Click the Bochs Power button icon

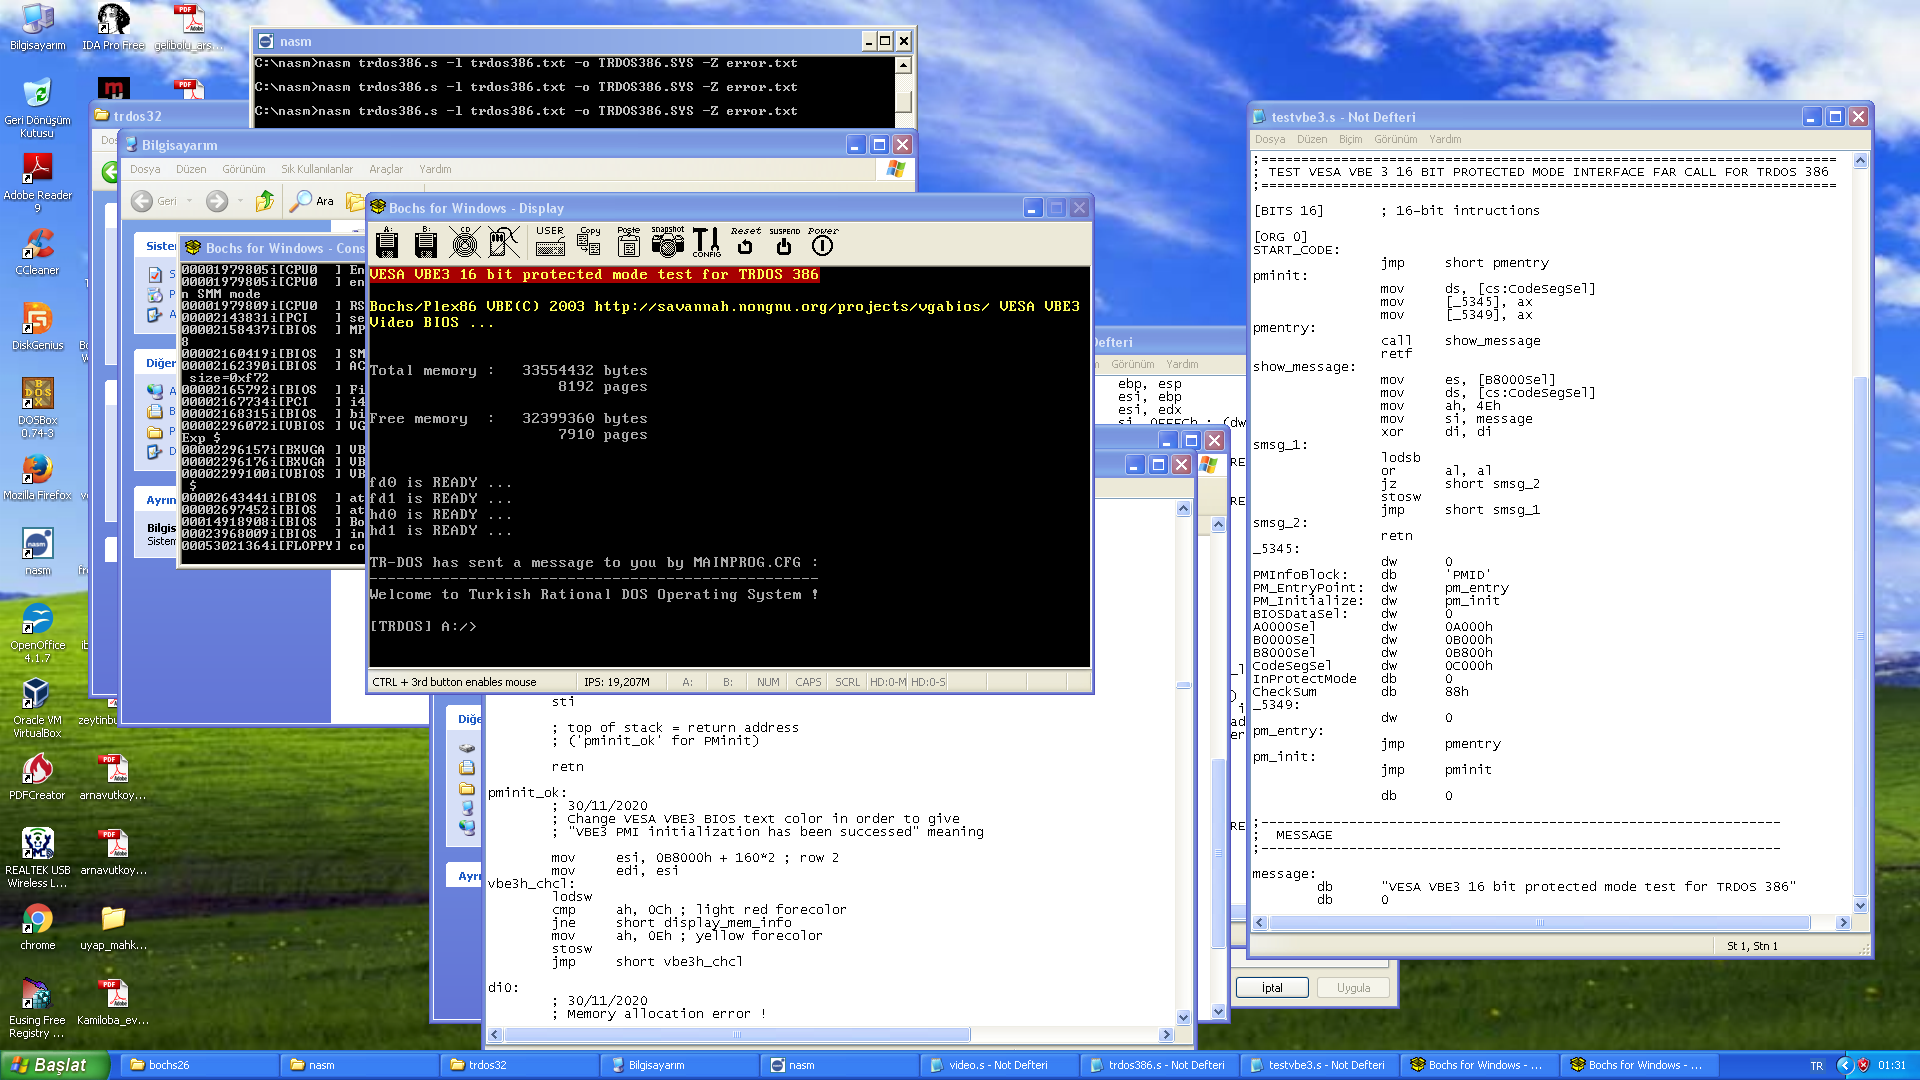[823, 241]
